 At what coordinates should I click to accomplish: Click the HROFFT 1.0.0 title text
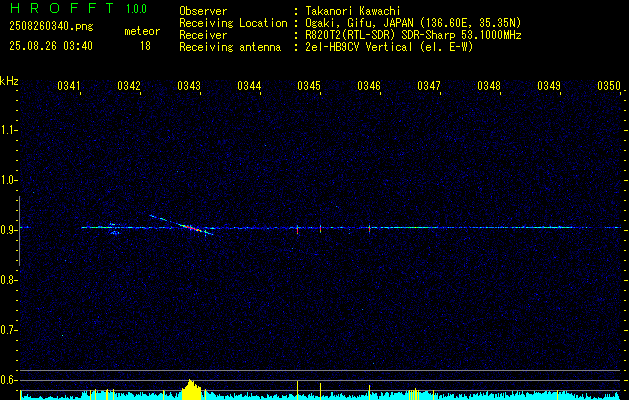click(x=79, y=8)
